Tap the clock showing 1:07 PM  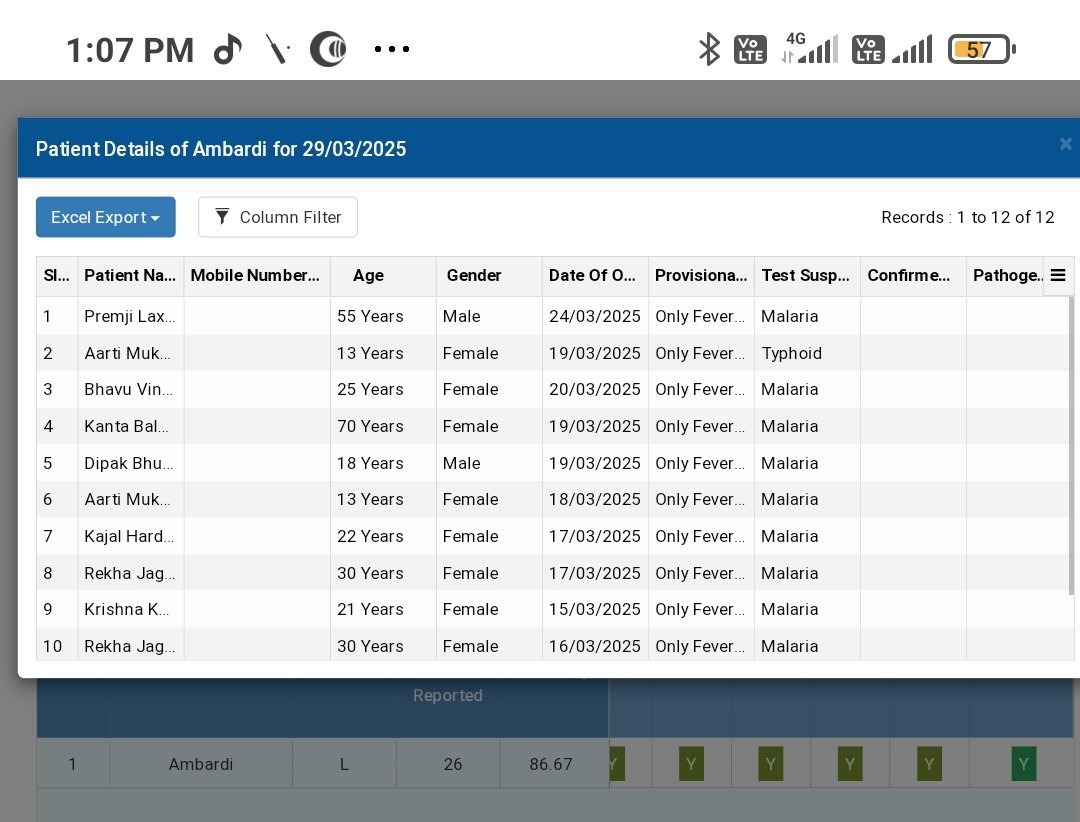tap(129, 48)
